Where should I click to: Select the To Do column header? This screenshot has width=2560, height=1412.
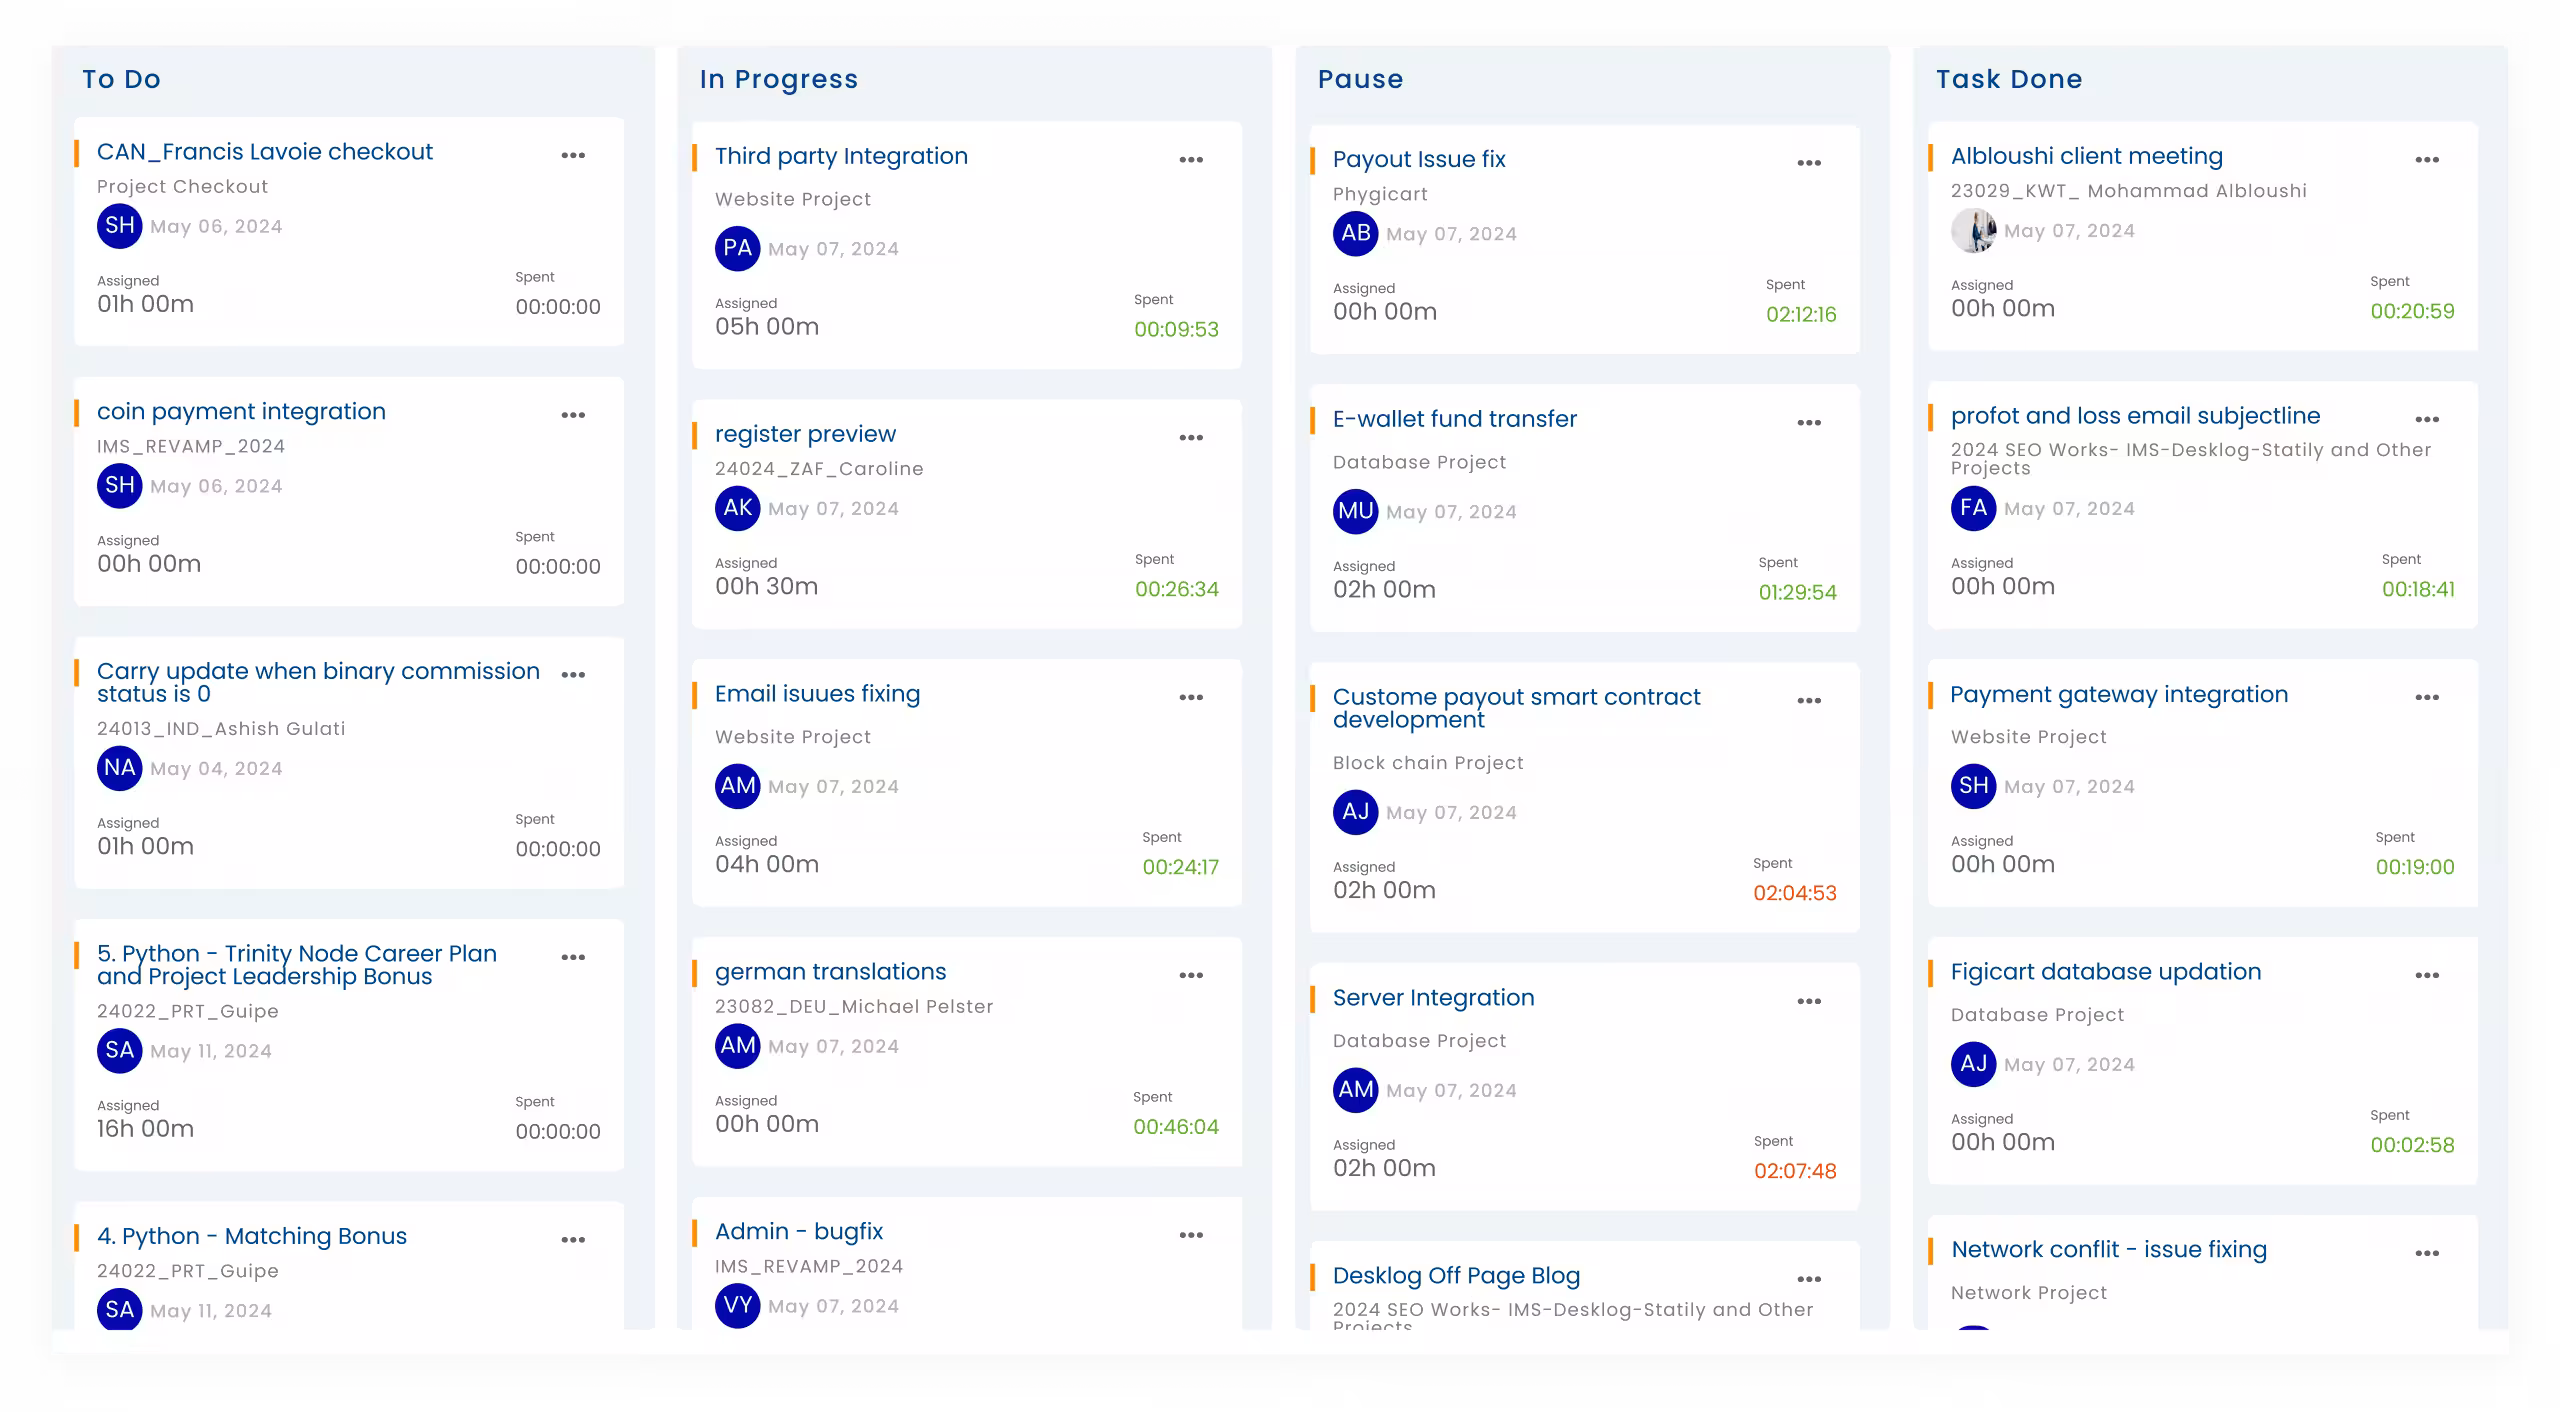[x=121, y=79]
